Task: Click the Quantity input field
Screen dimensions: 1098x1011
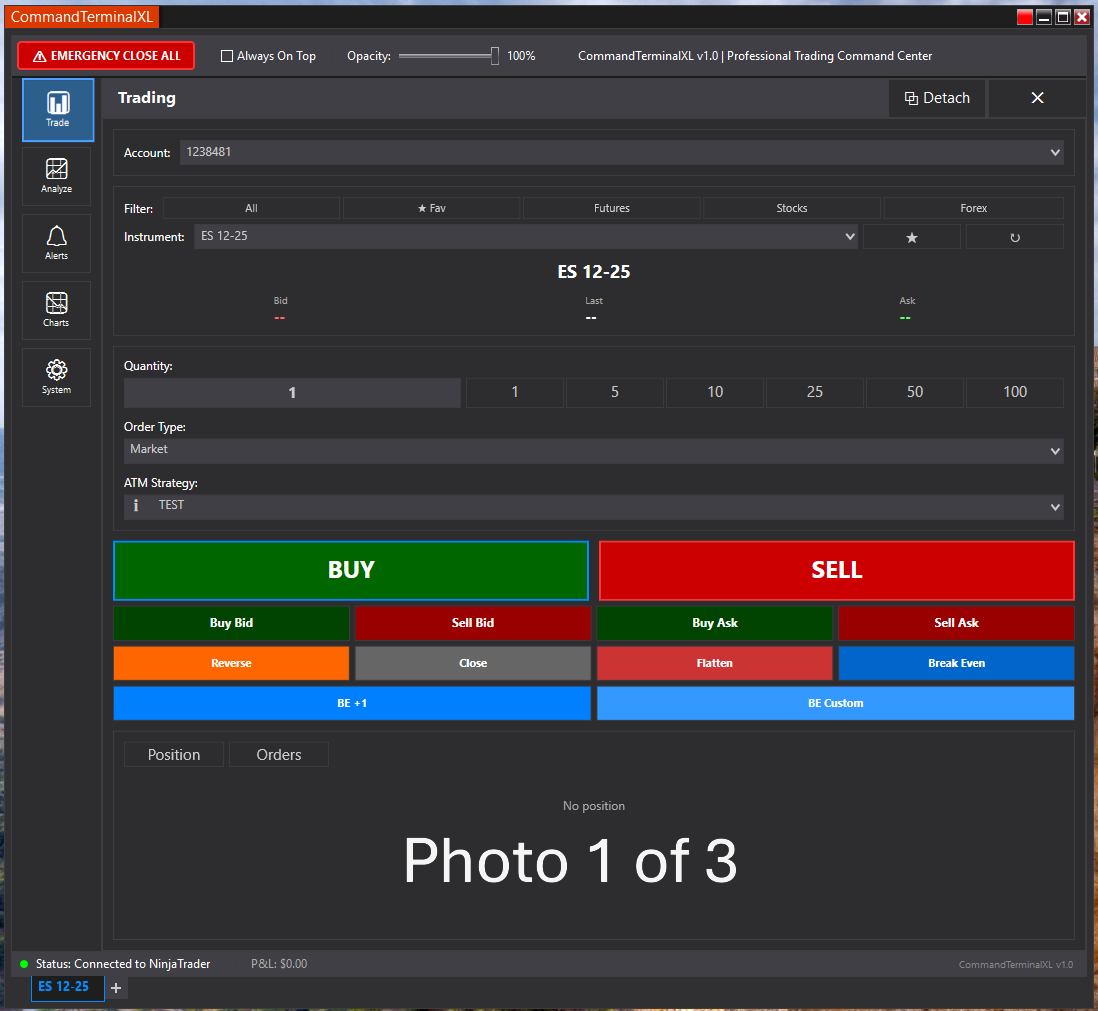Action: pyautogui.click(x=292, y=392)
